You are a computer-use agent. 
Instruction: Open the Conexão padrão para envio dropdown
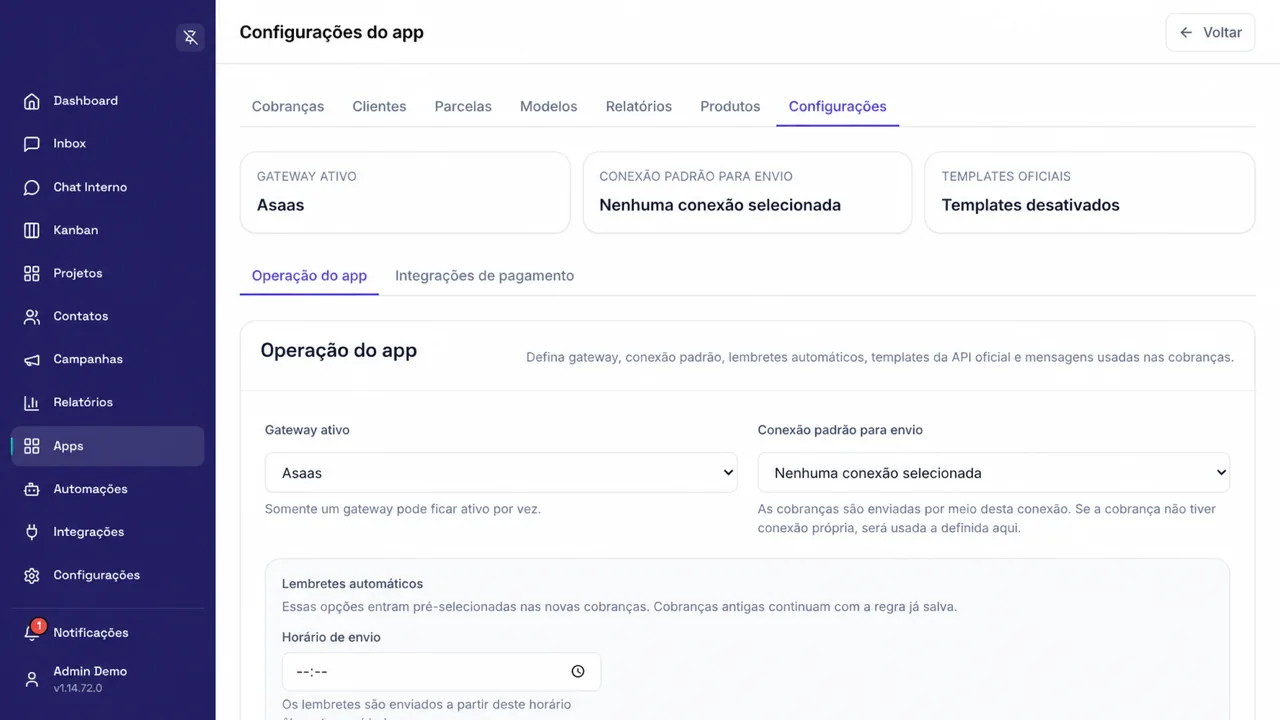coord(994,473)
